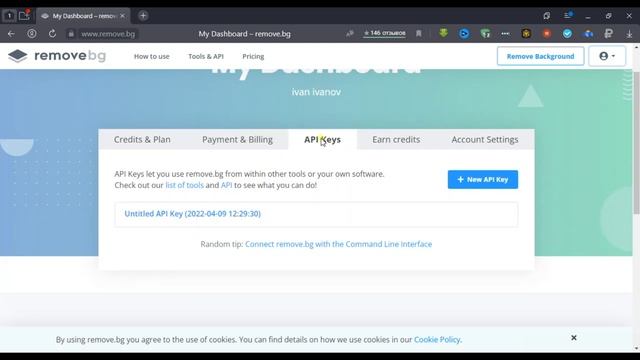
Task: Open the user account dropdown menu
Action: (x=607, y=56)
